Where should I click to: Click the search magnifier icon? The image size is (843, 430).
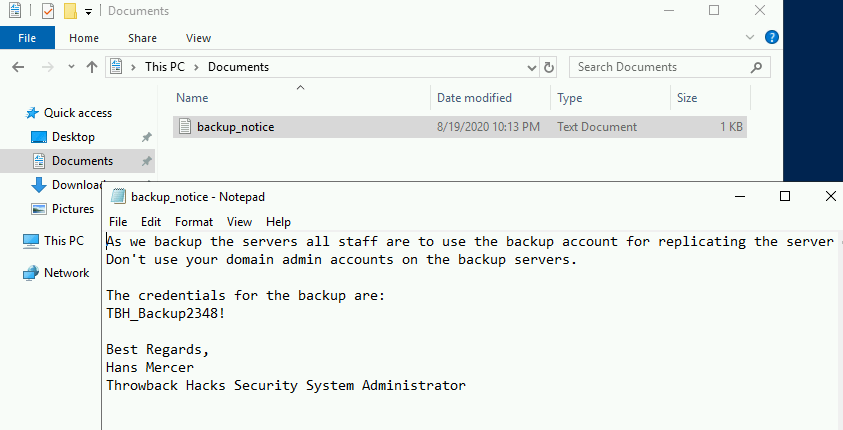pyautogui.click(x=758, y=67)
